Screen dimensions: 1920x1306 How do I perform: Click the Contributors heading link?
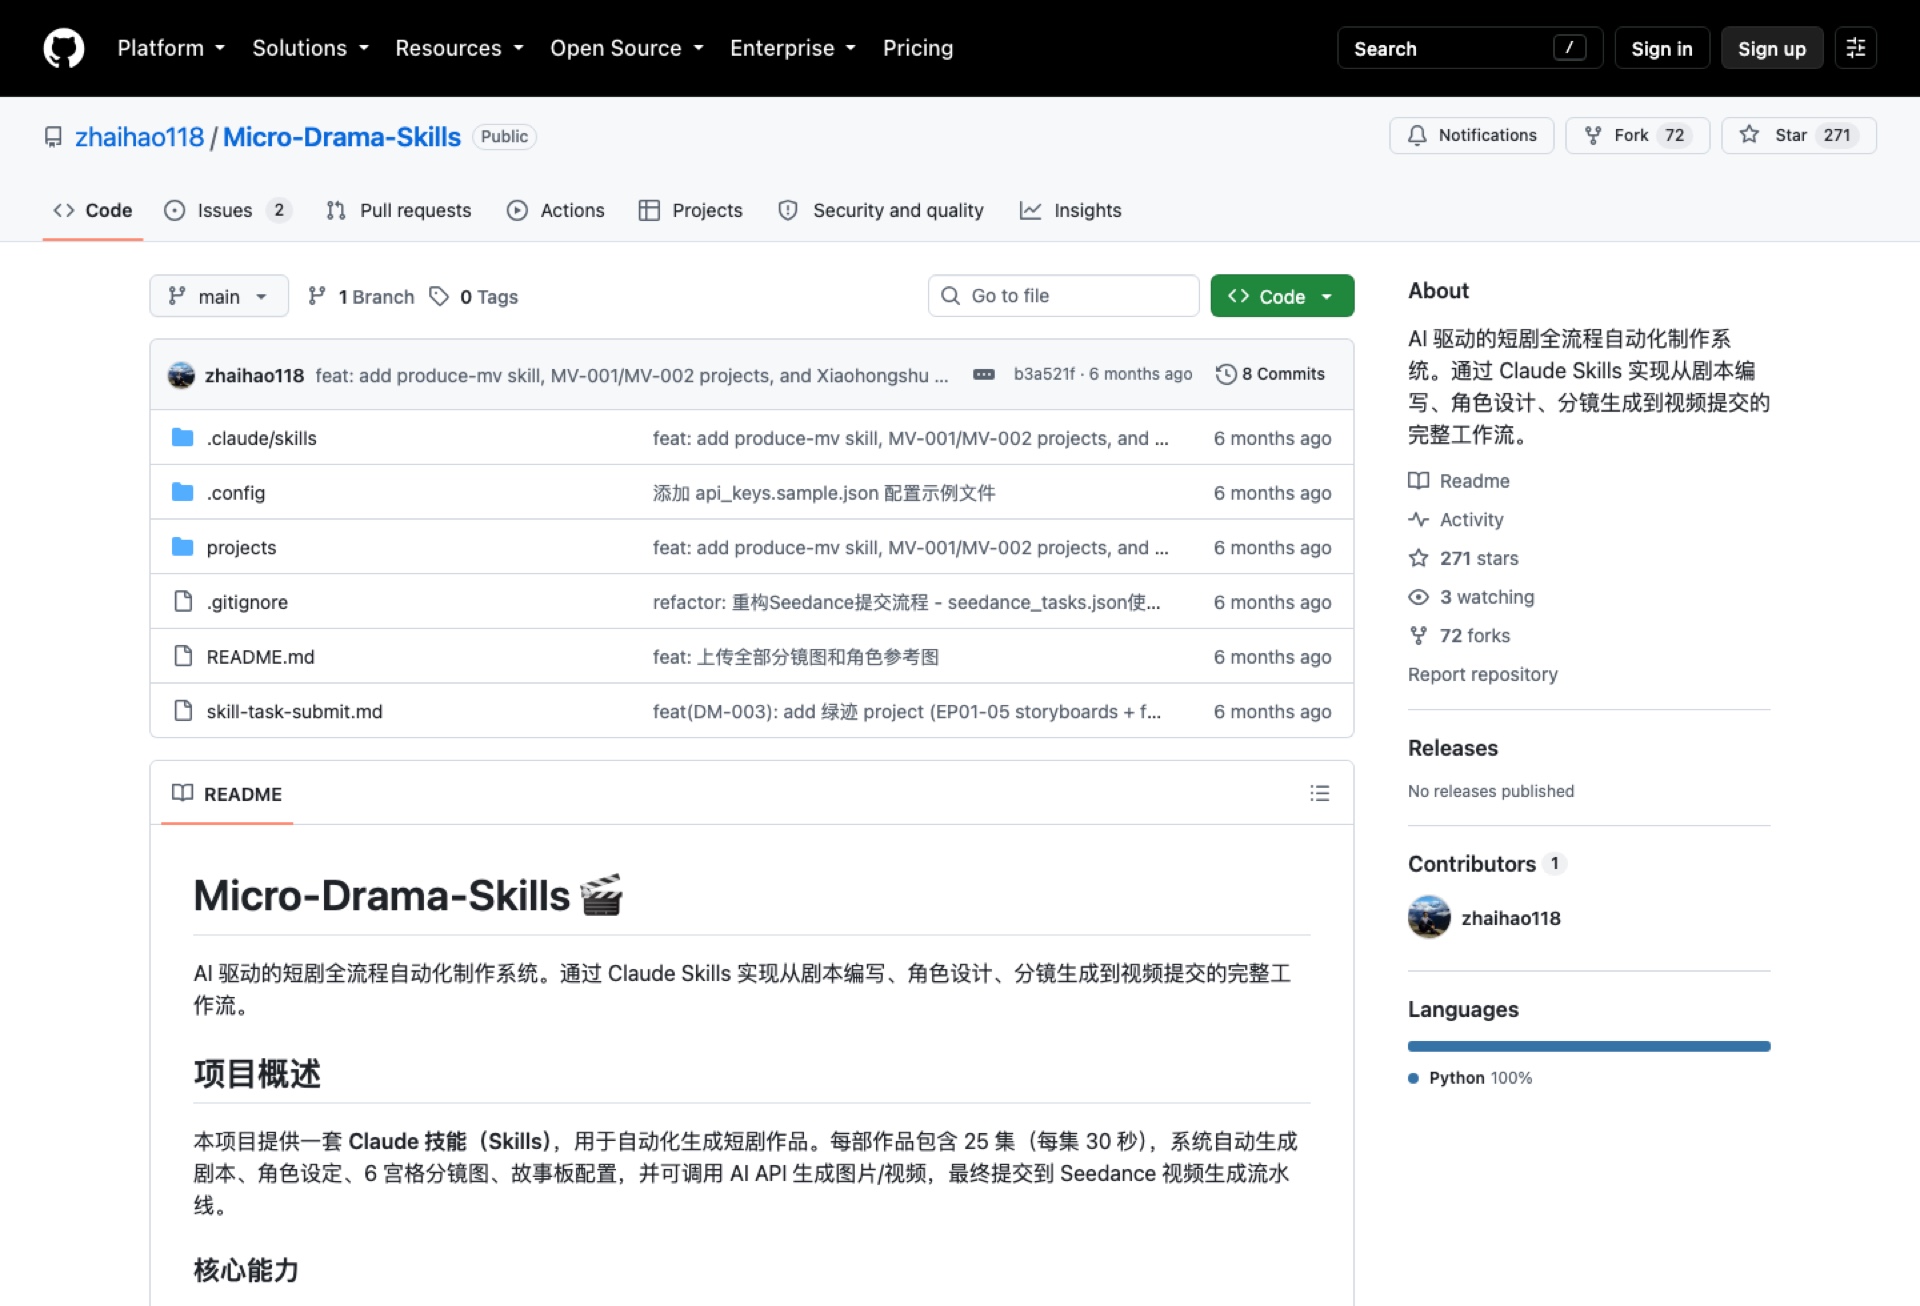[1472, 864]
